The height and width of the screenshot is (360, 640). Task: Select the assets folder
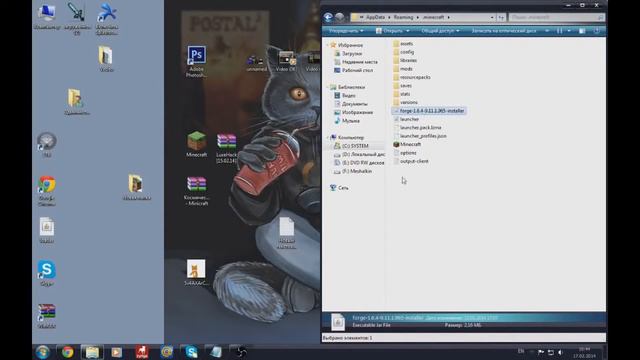[406, 44]
